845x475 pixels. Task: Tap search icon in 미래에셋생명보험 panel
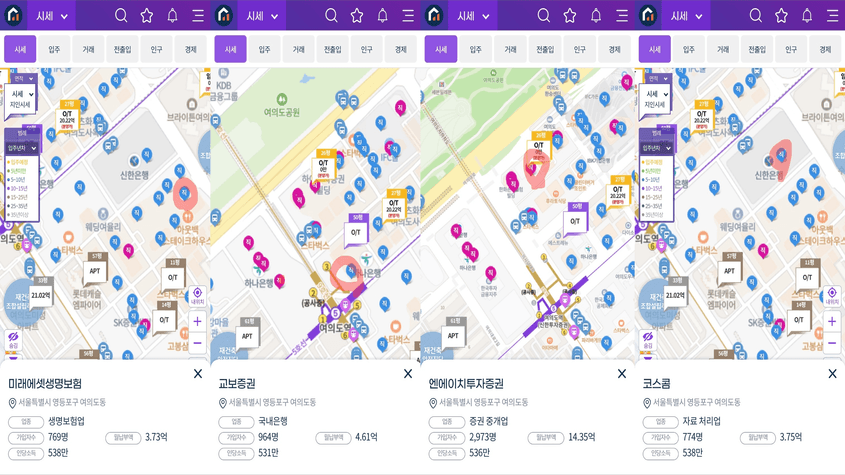(121, 16)
